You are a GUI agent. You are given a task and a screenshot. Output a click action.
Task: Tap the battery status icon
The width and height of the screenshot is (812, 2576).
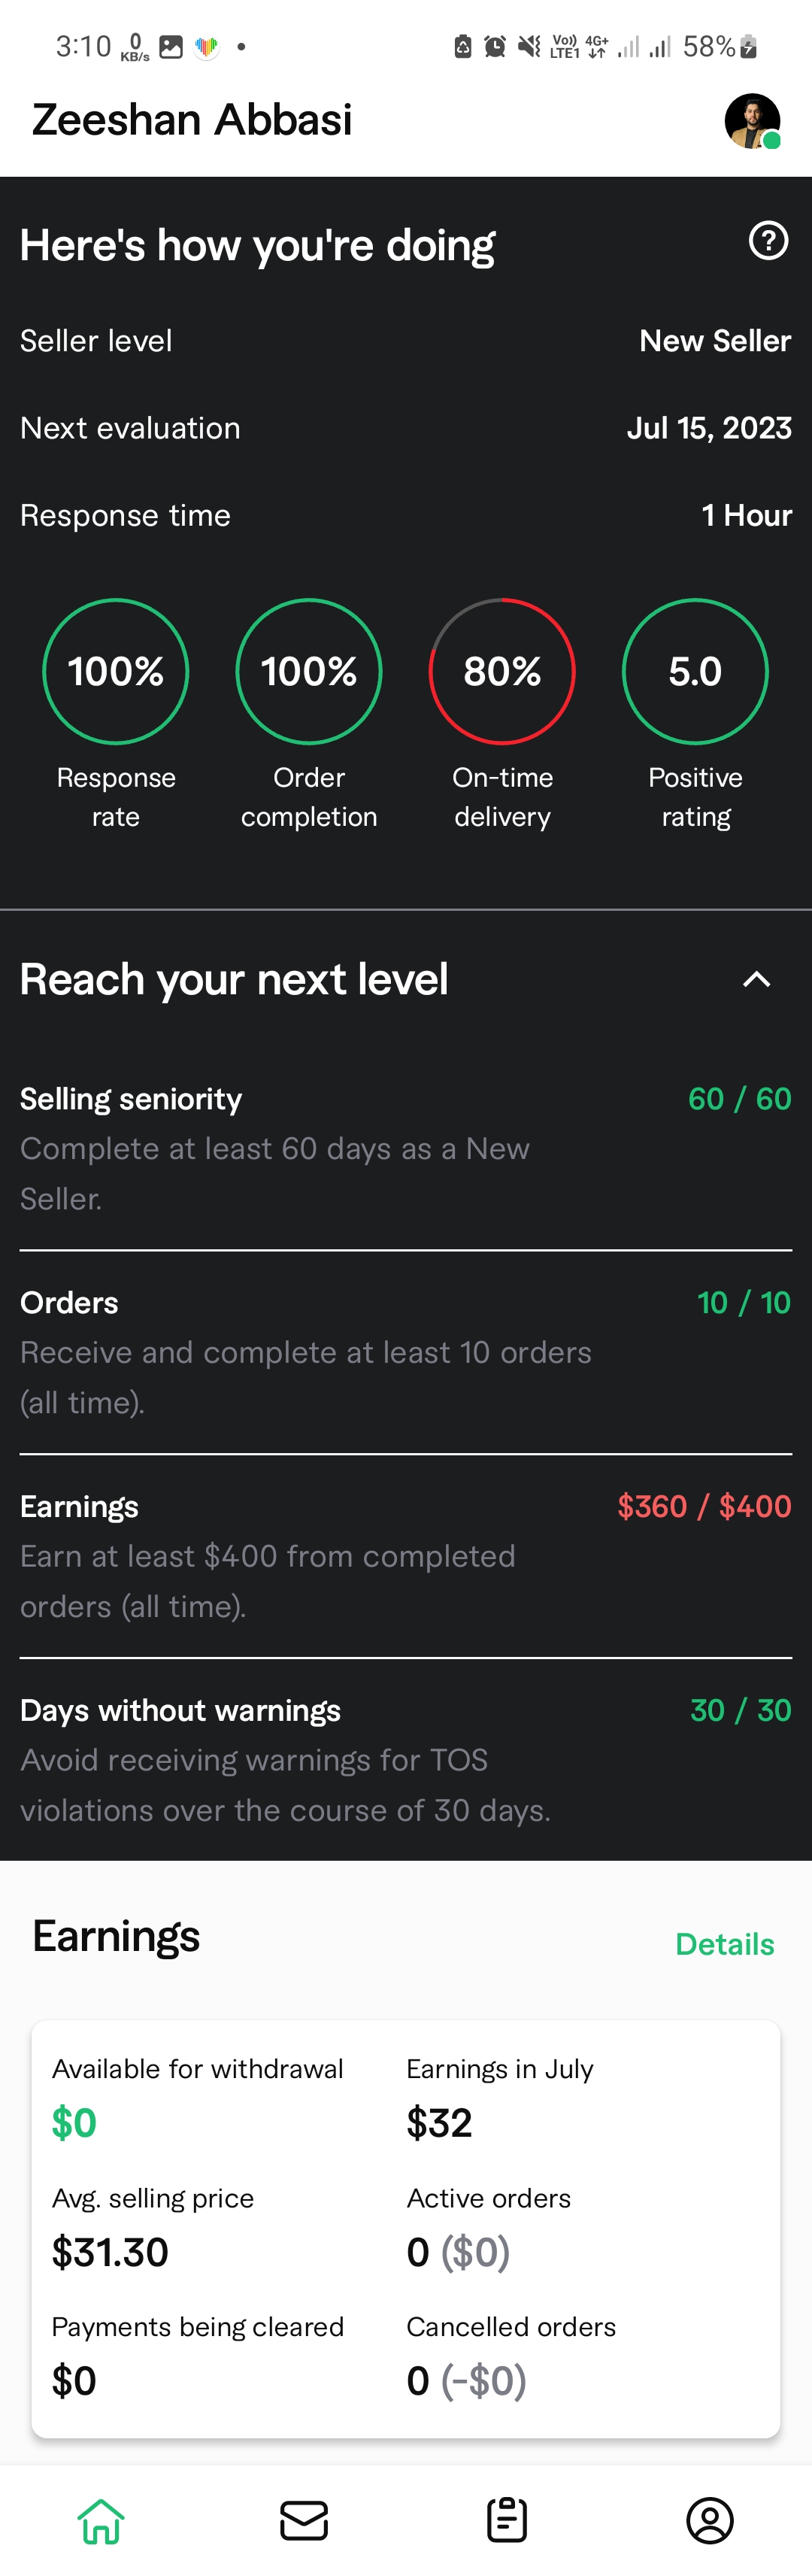coord(748,46)
